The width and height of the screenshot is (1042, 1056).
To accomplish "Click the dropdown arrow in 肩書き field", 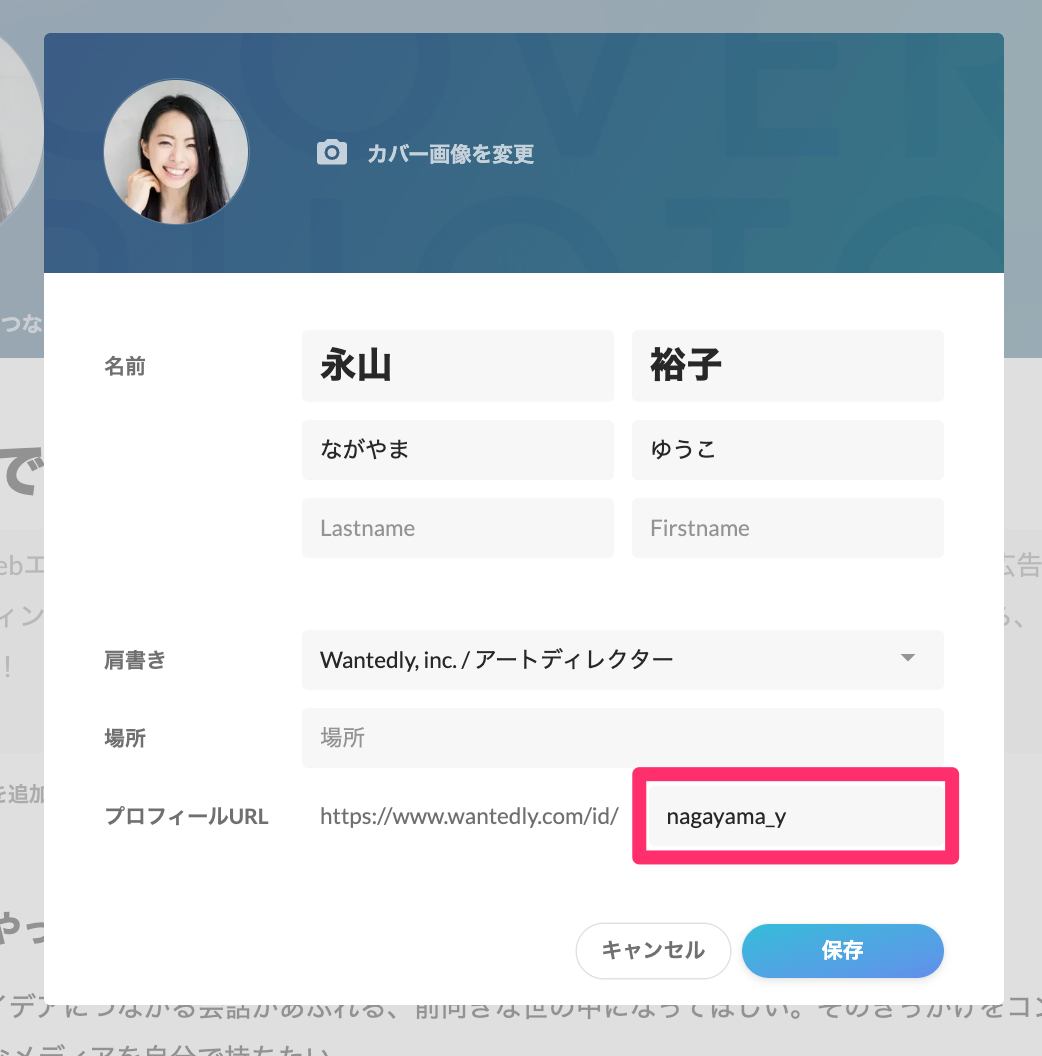I will tap(907, 657).
